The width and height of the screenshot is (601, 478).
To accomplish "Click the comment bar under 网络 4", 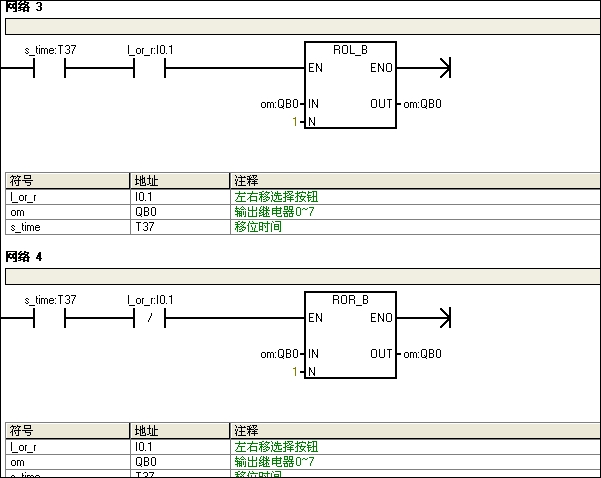I will click(300, 276).
